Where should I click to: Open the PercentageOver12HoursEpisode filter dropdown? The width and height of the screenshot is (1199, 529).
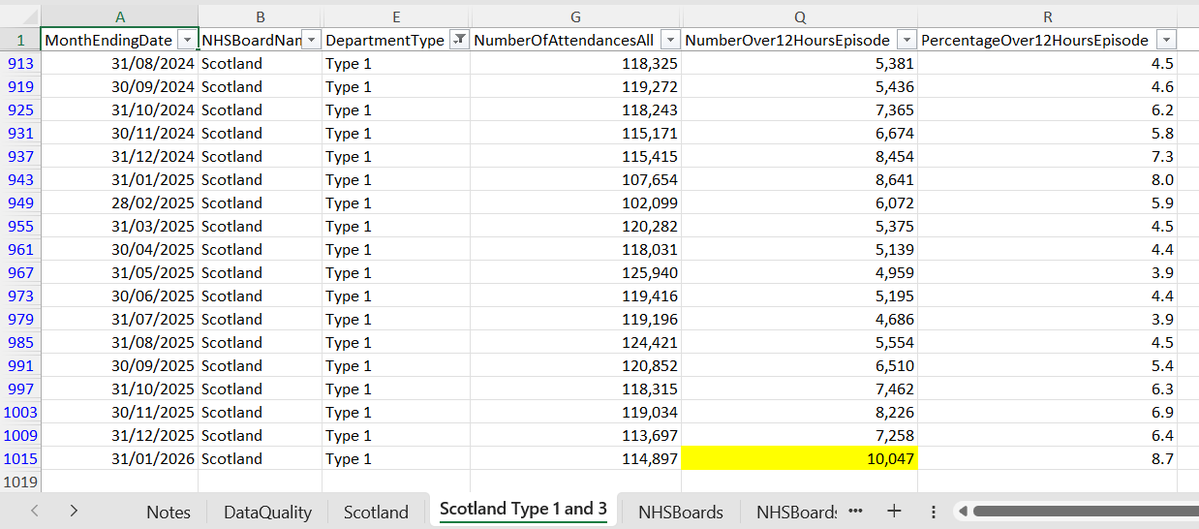pyautogui.click(x=1166, y=41)
